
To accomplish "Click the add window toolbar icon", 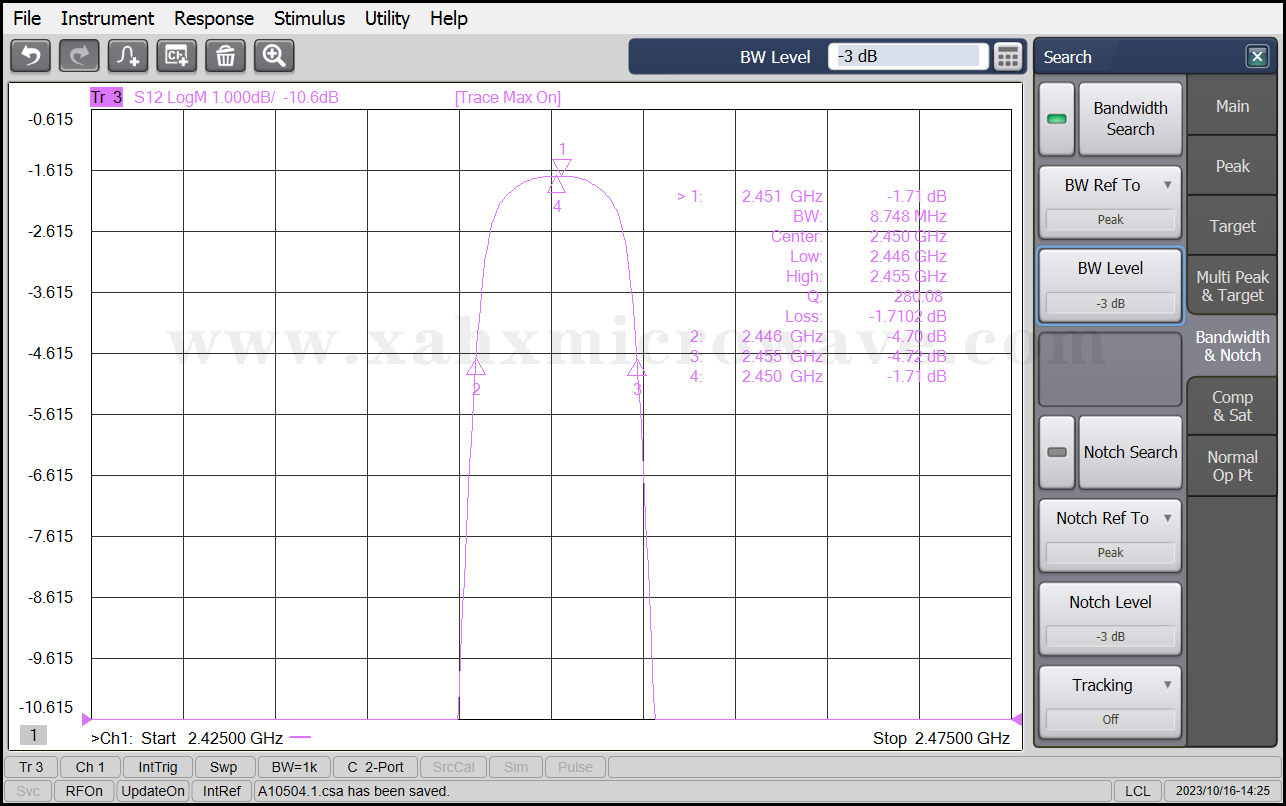I will point(177,56).
